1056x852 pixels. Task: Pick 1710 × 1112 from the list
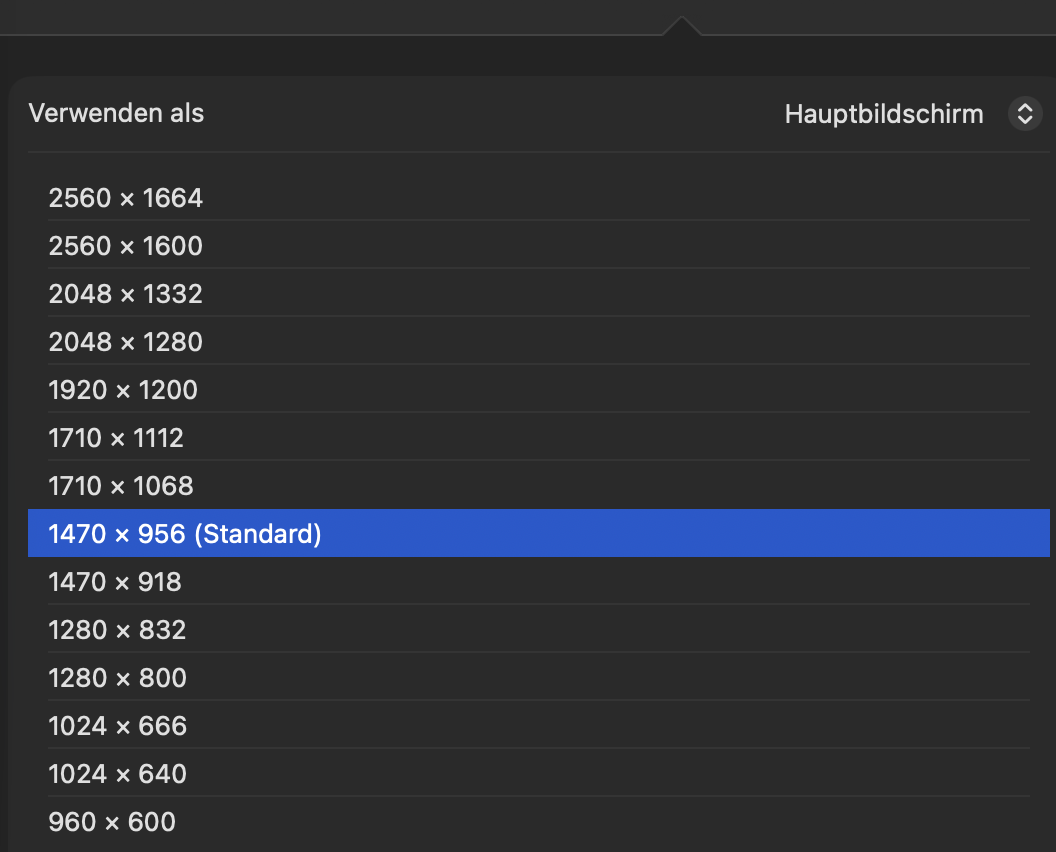pyautogui.click(x=116, y=438)
